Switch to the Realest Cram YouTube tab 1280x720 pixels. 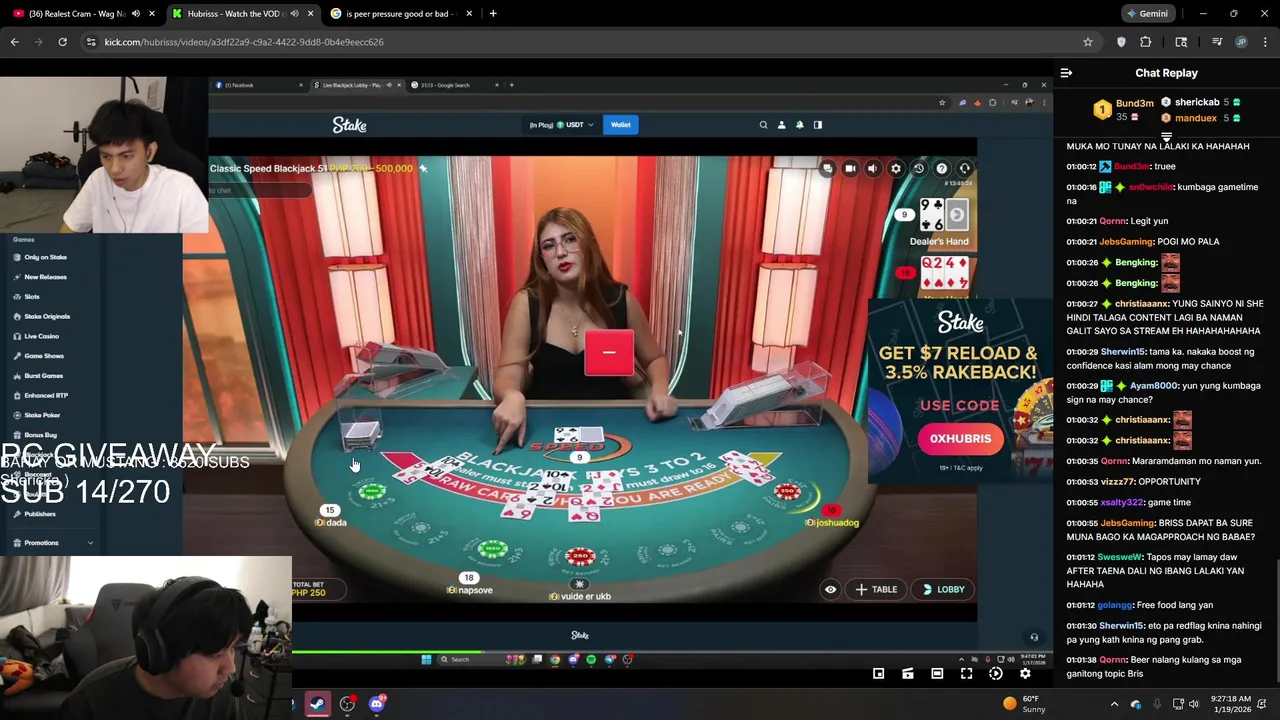[84, 14]
